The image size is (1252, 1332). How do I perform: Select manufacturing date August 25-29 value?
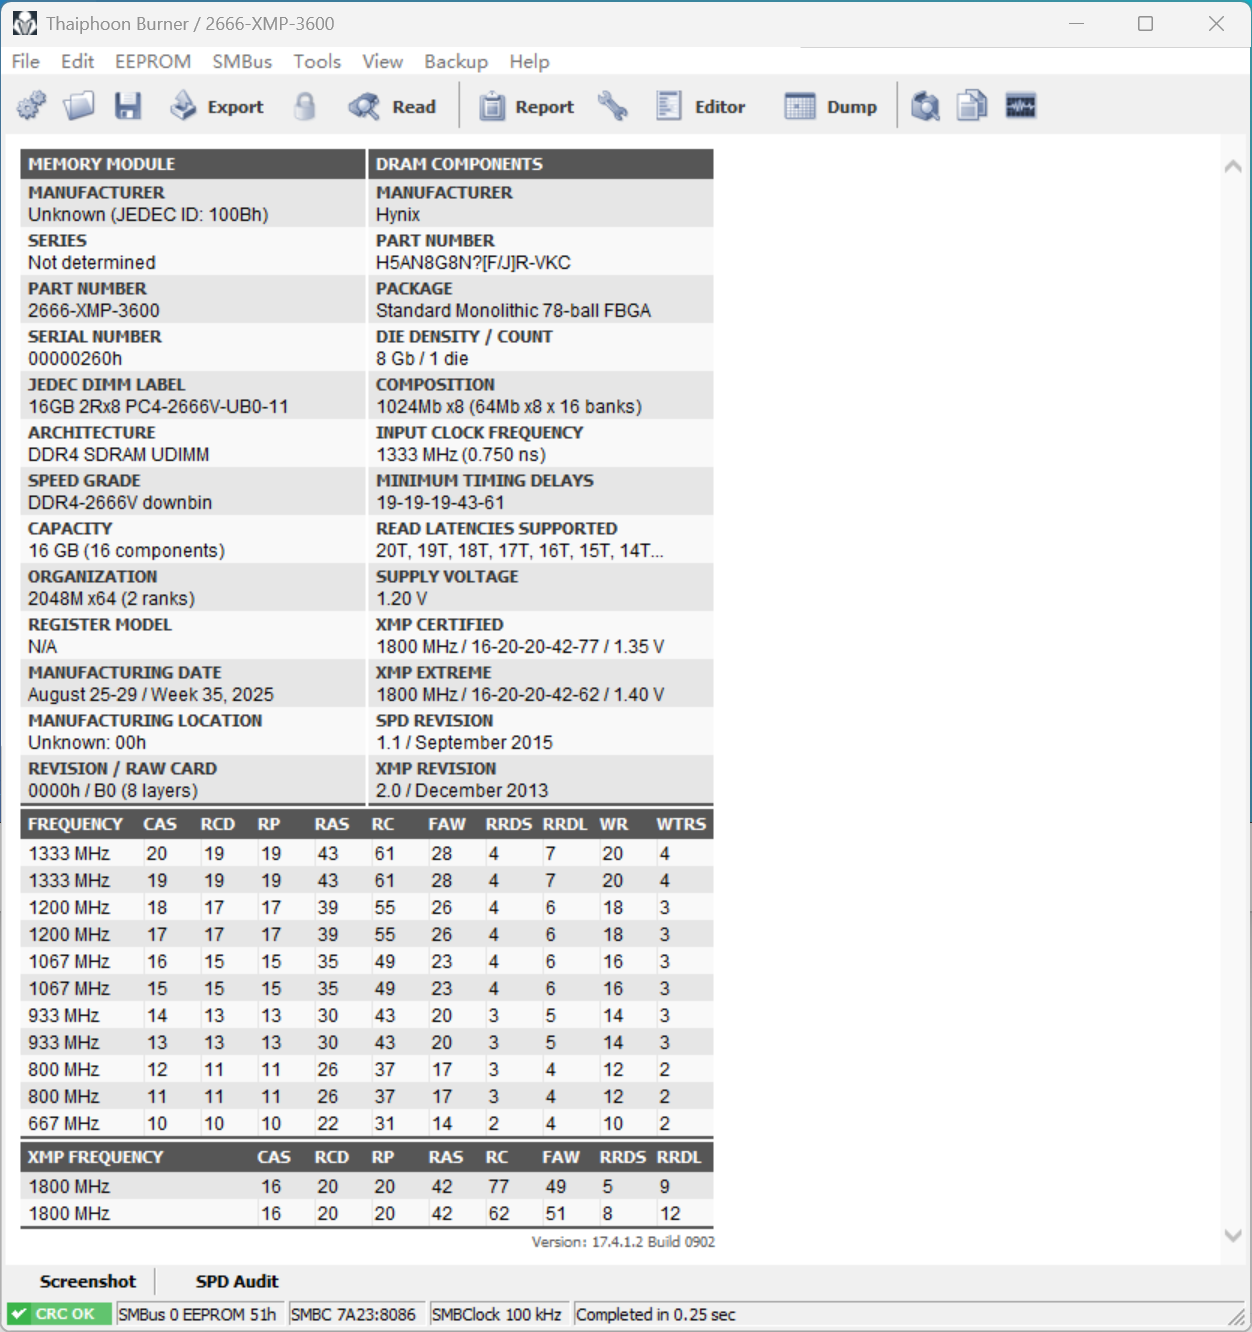click(x=151, y=695)
